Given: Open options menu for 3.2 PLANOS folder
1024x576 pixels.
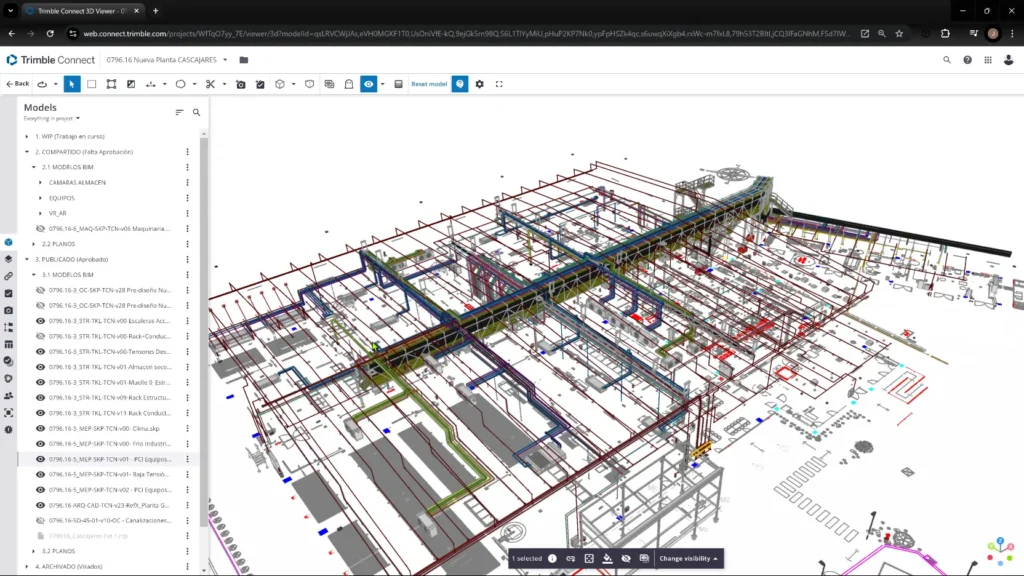Looking at the screenshot, I should 187,551.
